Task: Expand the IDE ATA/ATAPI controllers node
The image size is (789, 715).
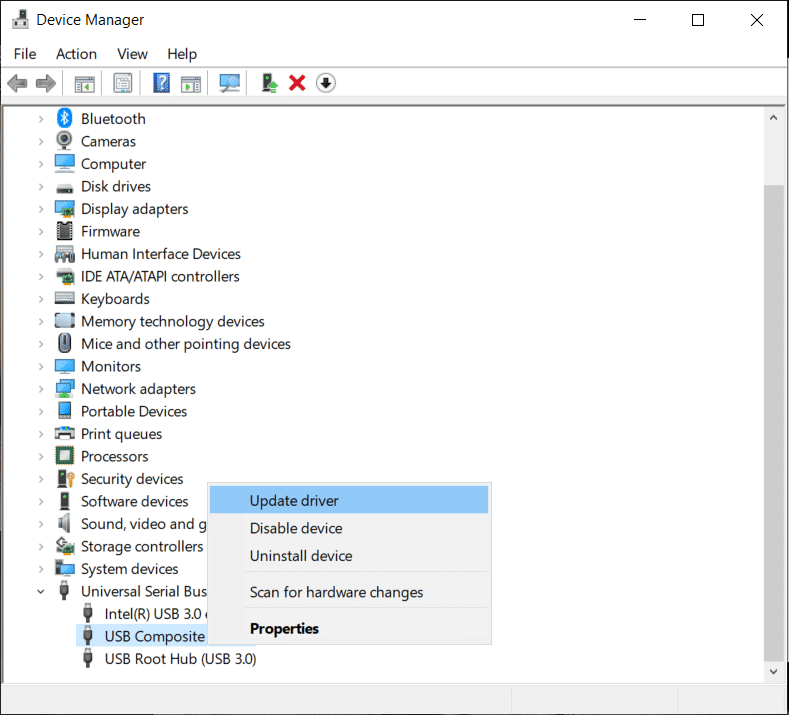Action: click(41, 277)
